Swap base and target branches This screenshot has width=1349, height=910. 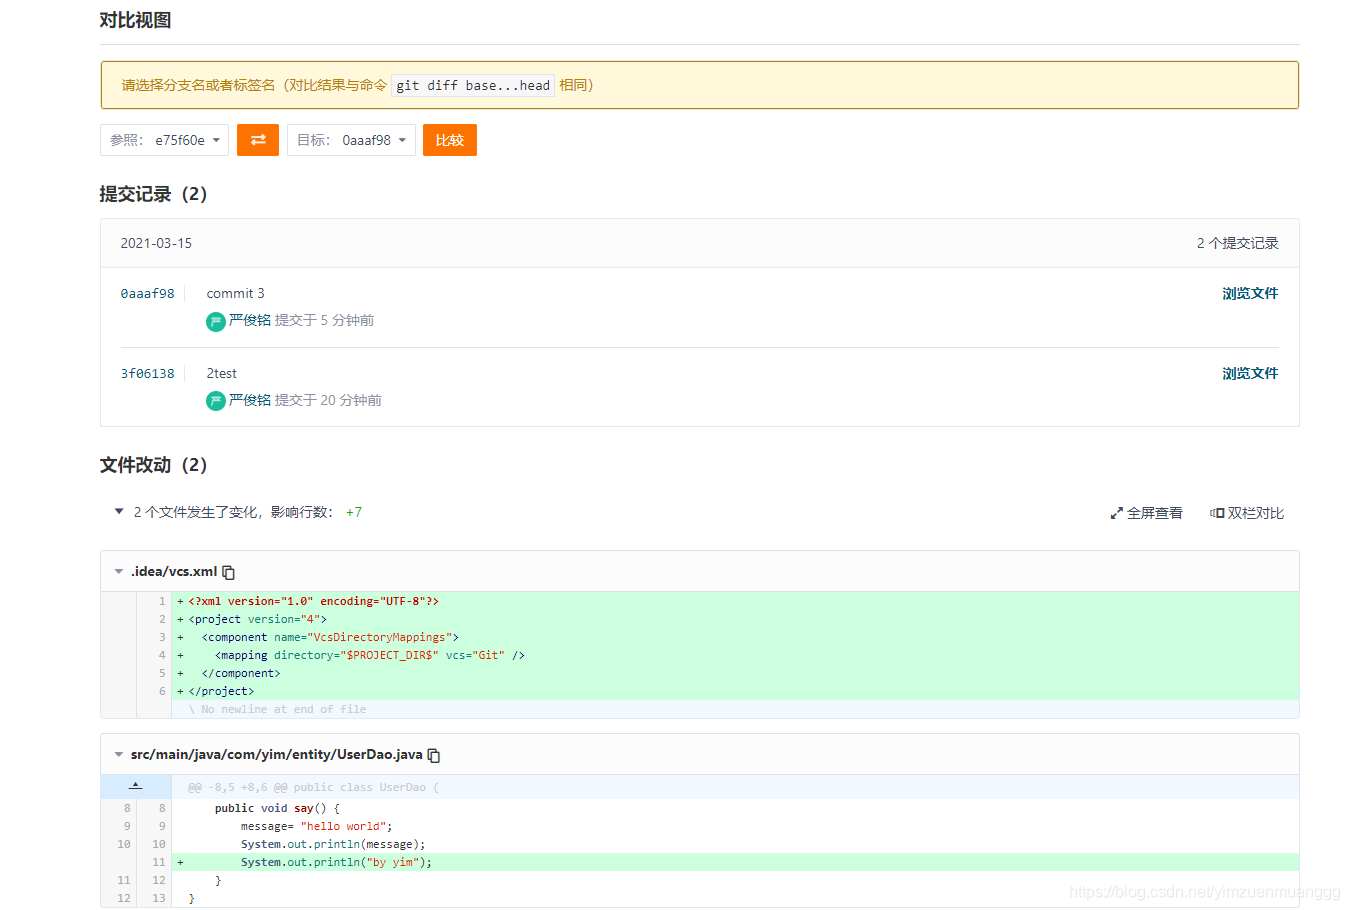[258, 140]
